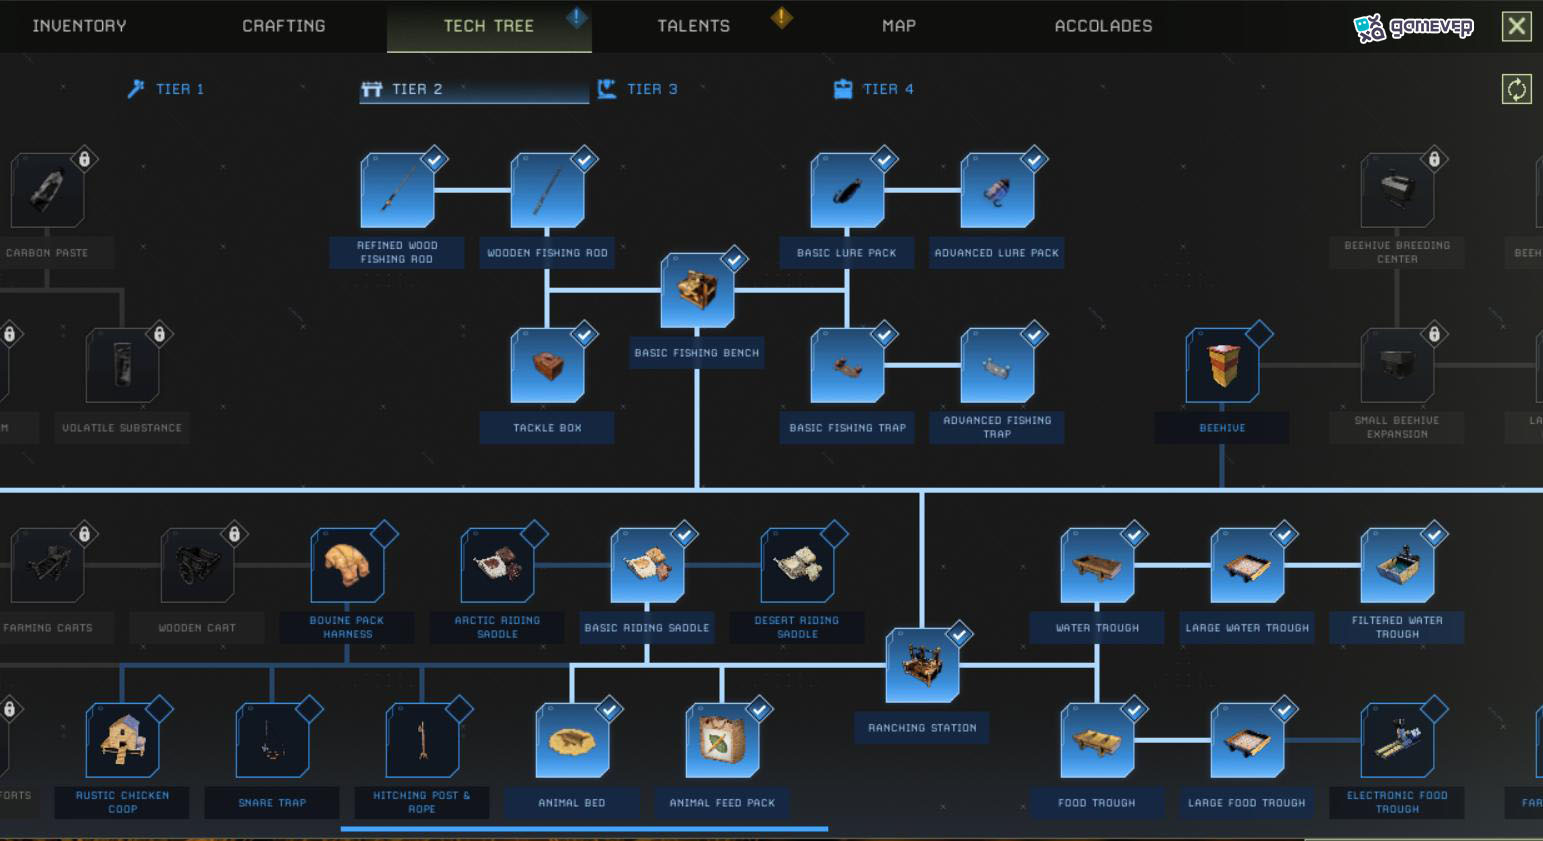The image size is (1543, 841).
Task: Select the locked Volatile Substance icon
Action: (x=122, y=365)
